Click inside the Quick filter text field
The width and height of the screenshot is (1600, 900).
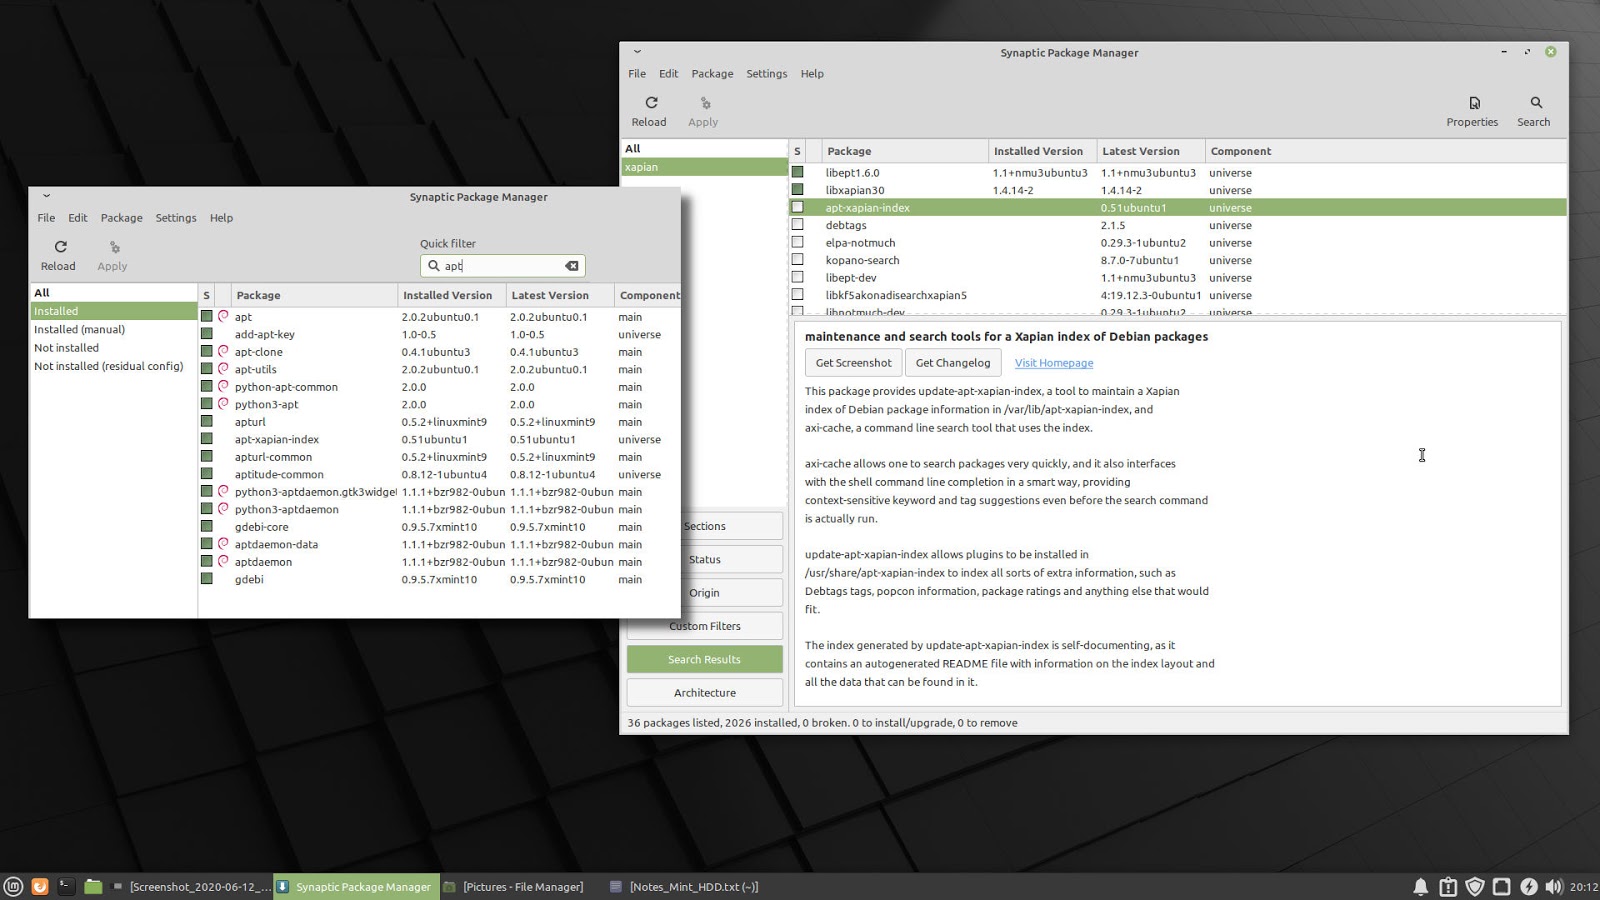(500, 266)
